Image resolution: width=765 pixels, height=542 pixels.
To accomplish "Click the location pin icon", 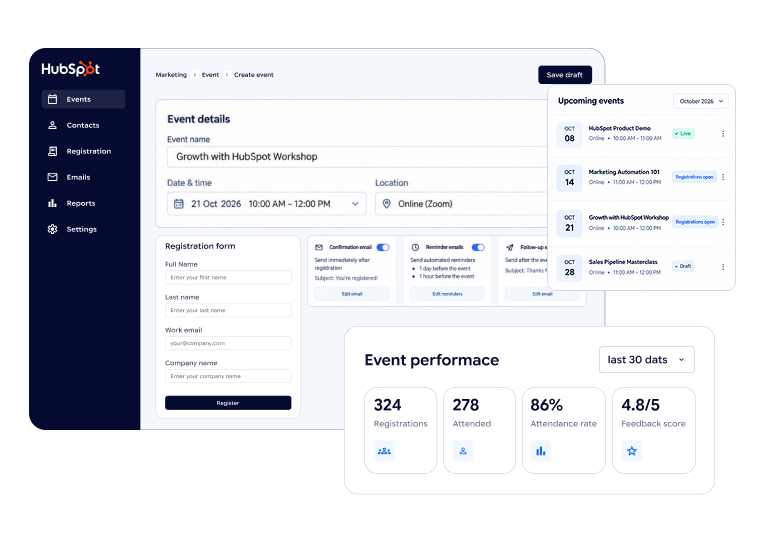I will (386, 204).
